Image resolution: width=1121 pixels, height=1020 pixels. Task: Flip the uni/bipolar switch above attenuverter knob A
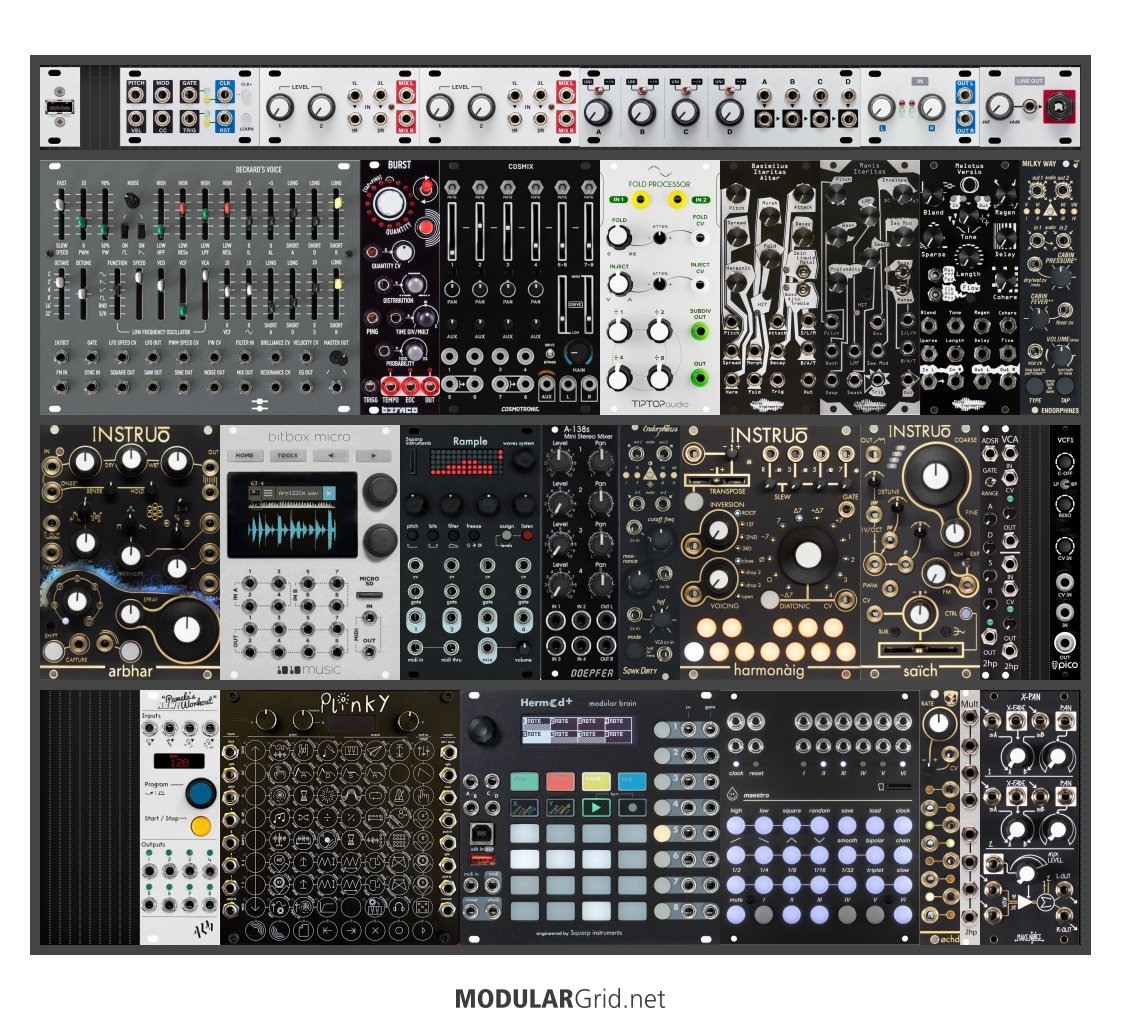point(598,91)
